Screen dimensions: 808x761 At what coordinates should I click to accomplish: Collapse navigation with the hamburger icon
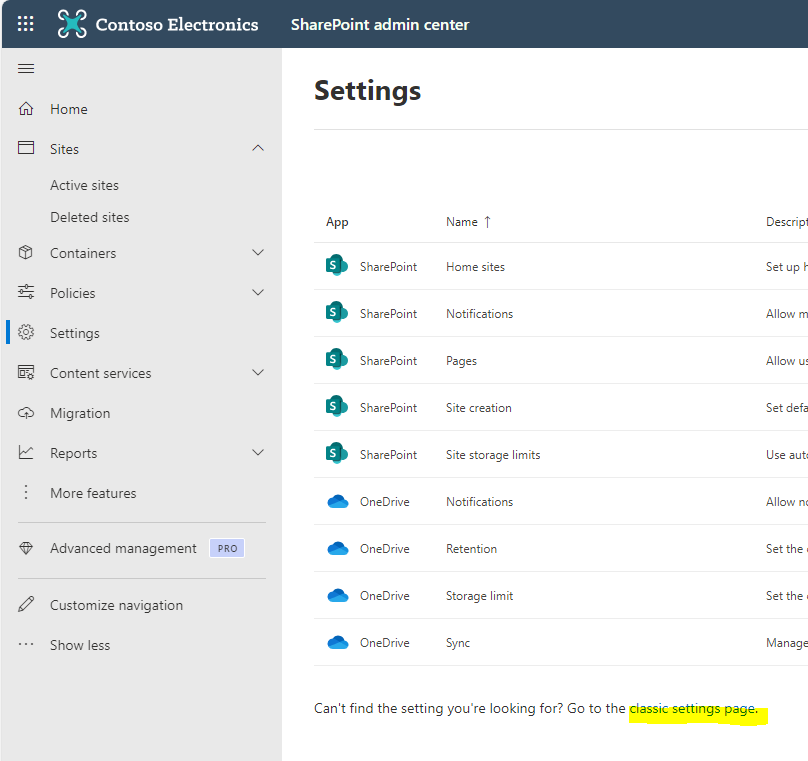[26, 69]
